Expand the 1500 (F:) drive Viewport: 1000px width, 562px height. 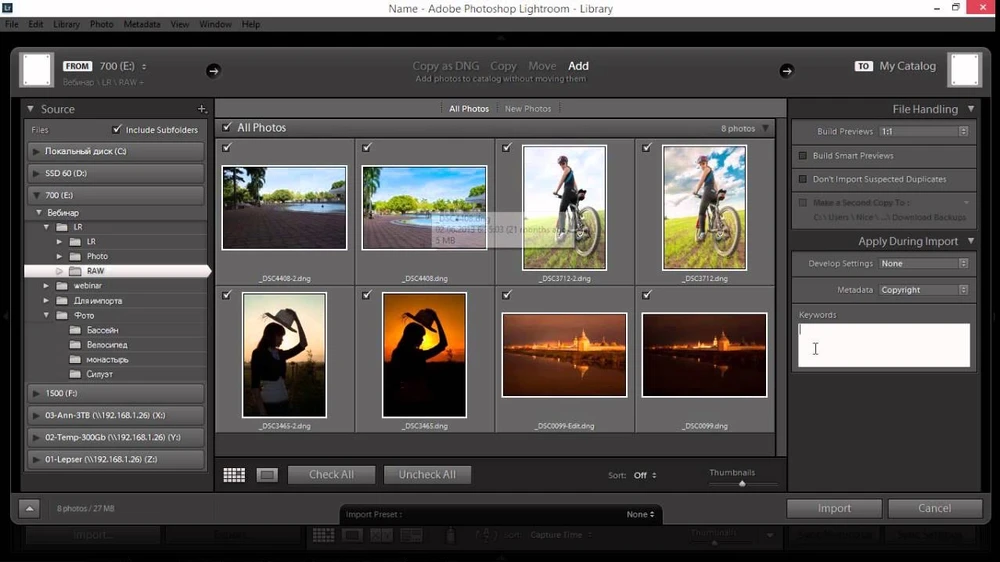(37, 393)
